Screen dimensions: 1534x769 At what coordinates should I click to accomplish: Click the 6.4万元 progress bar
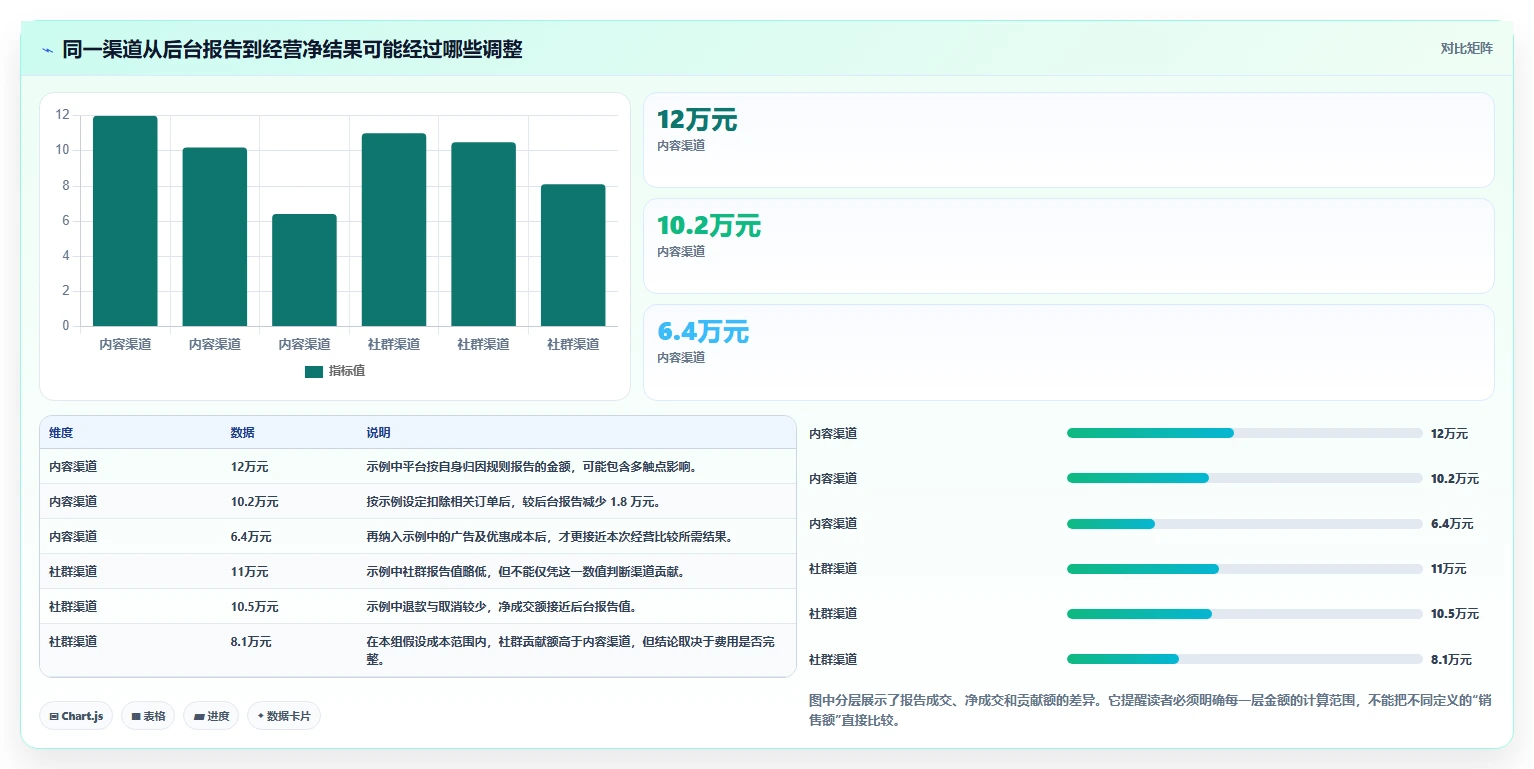point(1244,524)
